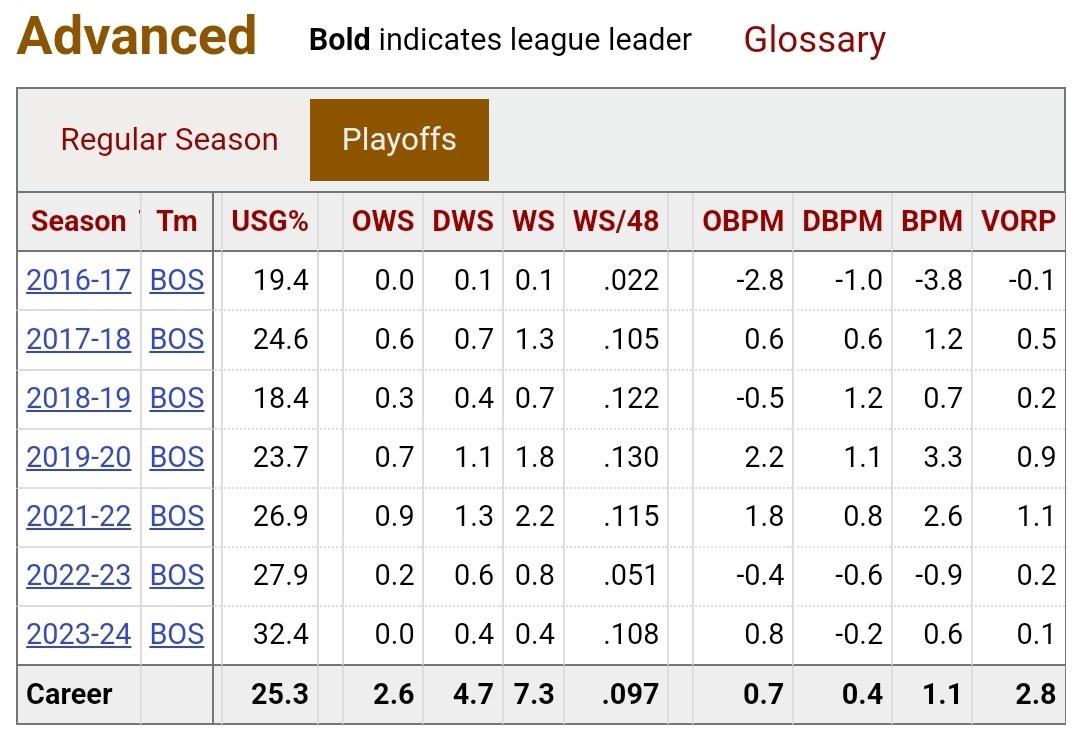Click BOS team link in 2016-17 row
This screenshot has width=1080, height=732.
[x=177, y=280]
